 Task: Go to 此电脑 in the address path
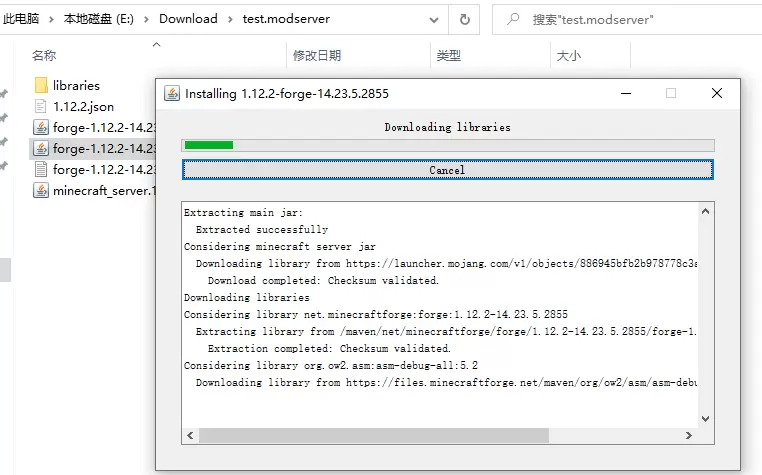(x=20, y=19)
